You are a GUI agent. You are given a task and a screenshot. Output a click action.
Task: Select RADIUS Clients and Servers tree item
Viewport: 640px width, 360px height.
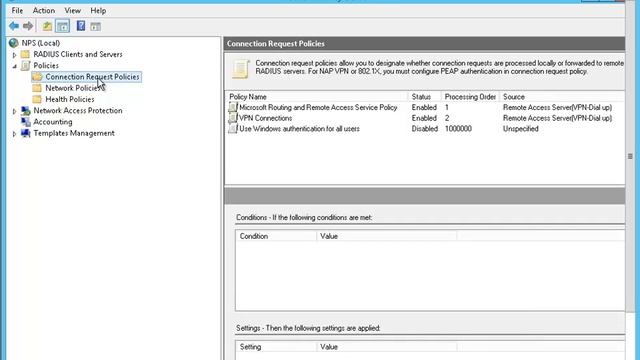pos(78,54)
